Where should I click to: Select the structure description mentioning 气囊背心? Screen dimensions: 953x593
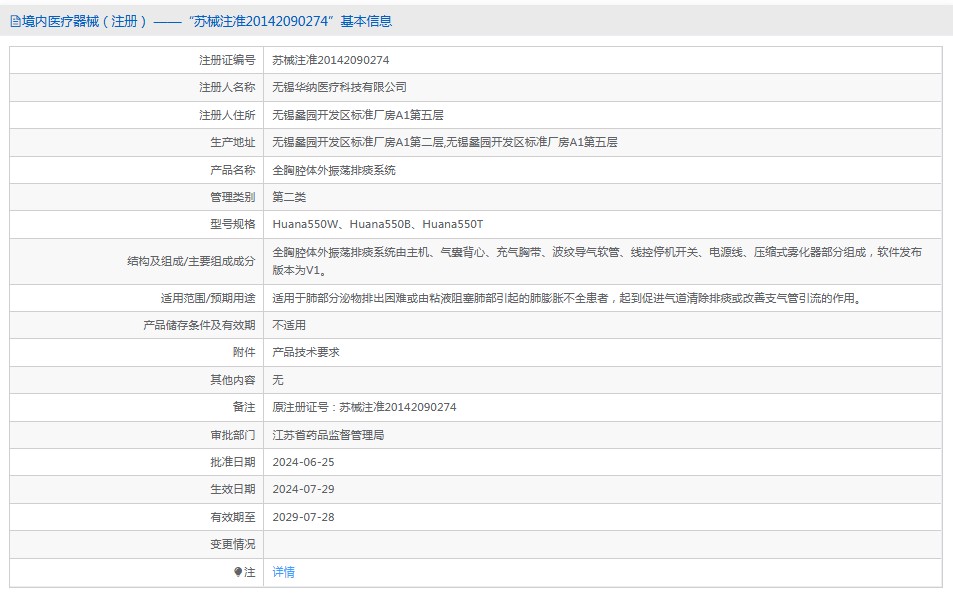pos(597,261)
